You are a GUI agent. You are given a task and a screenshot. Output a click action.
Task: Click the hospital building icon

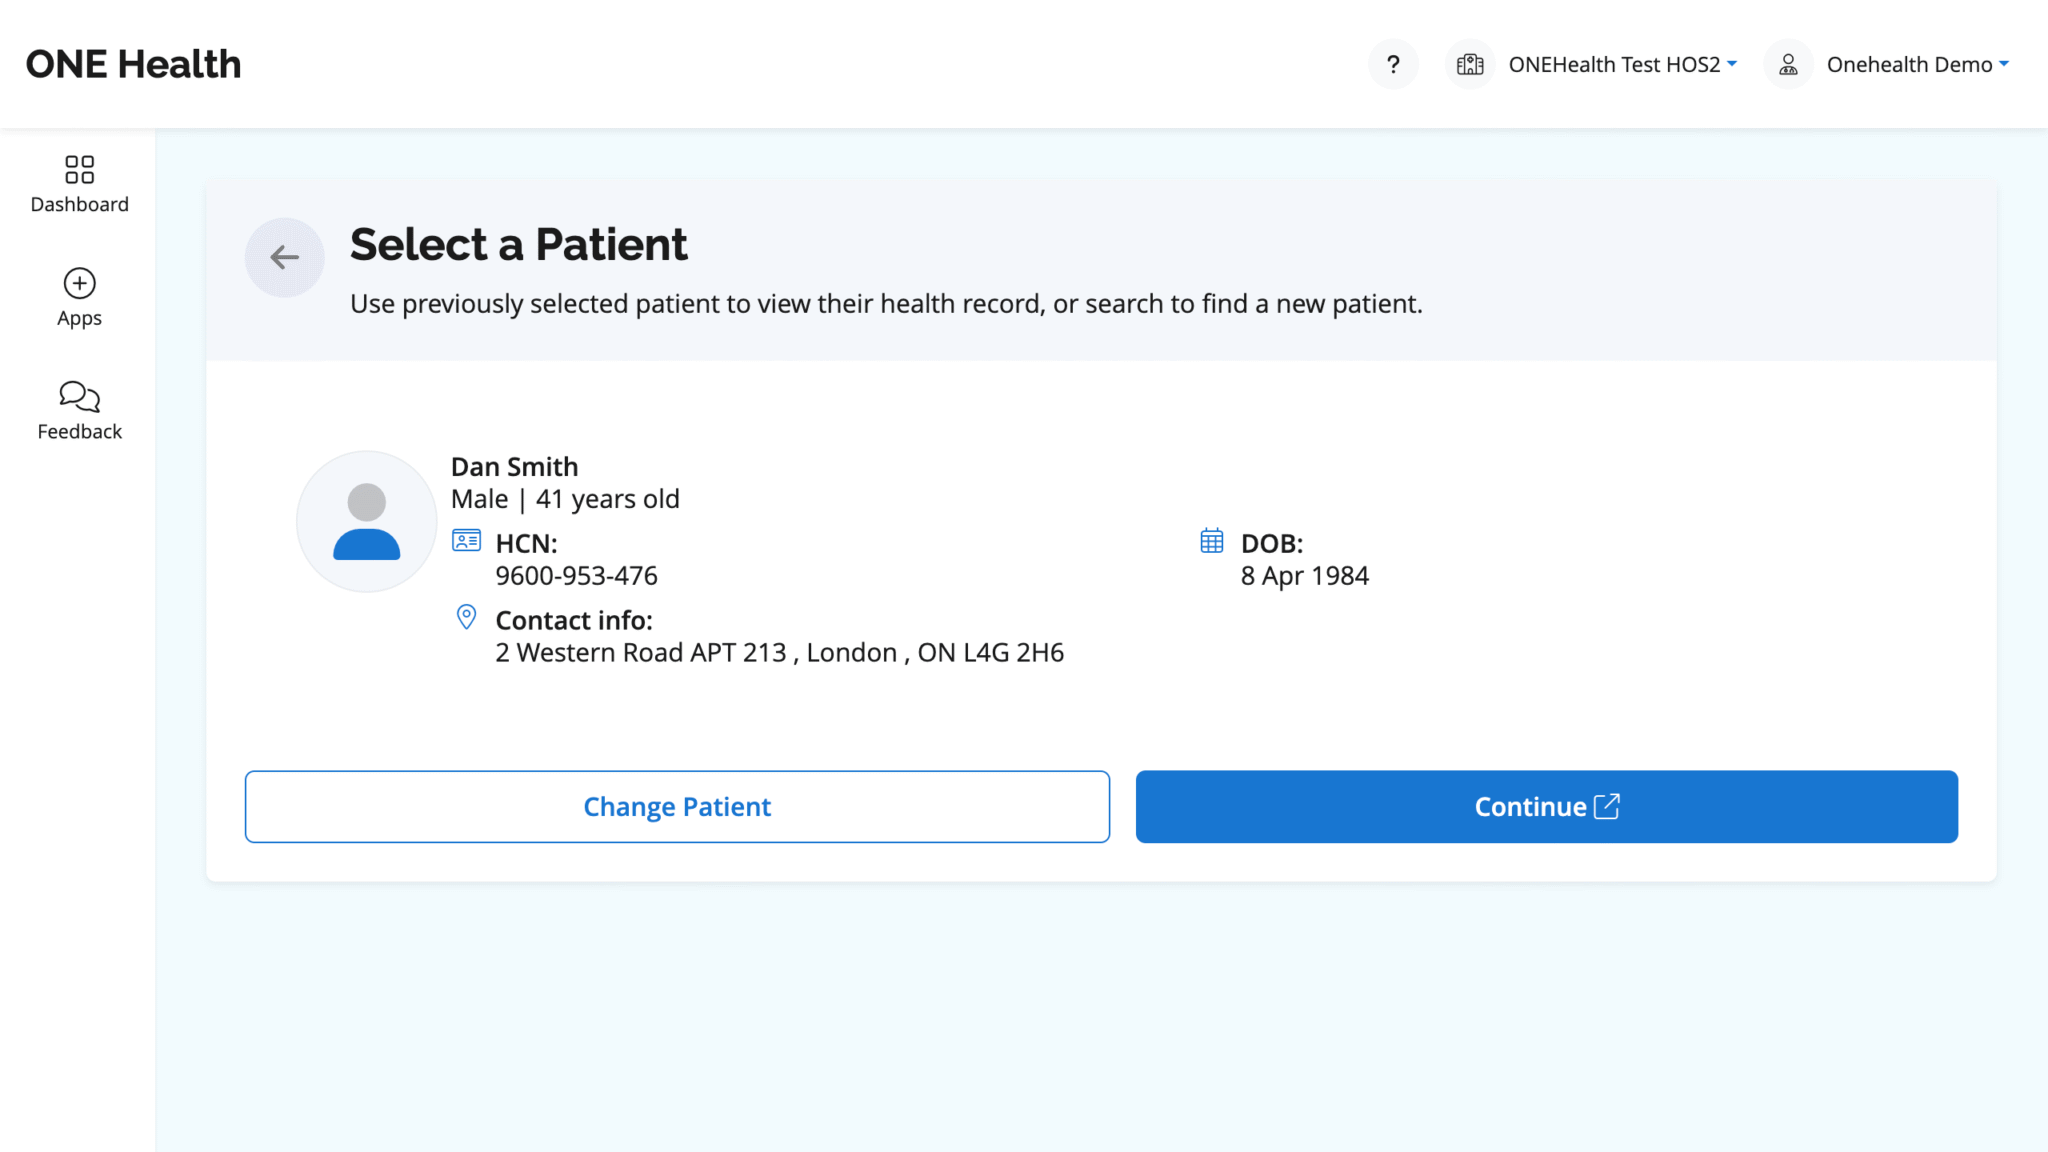coord(1470,65)
